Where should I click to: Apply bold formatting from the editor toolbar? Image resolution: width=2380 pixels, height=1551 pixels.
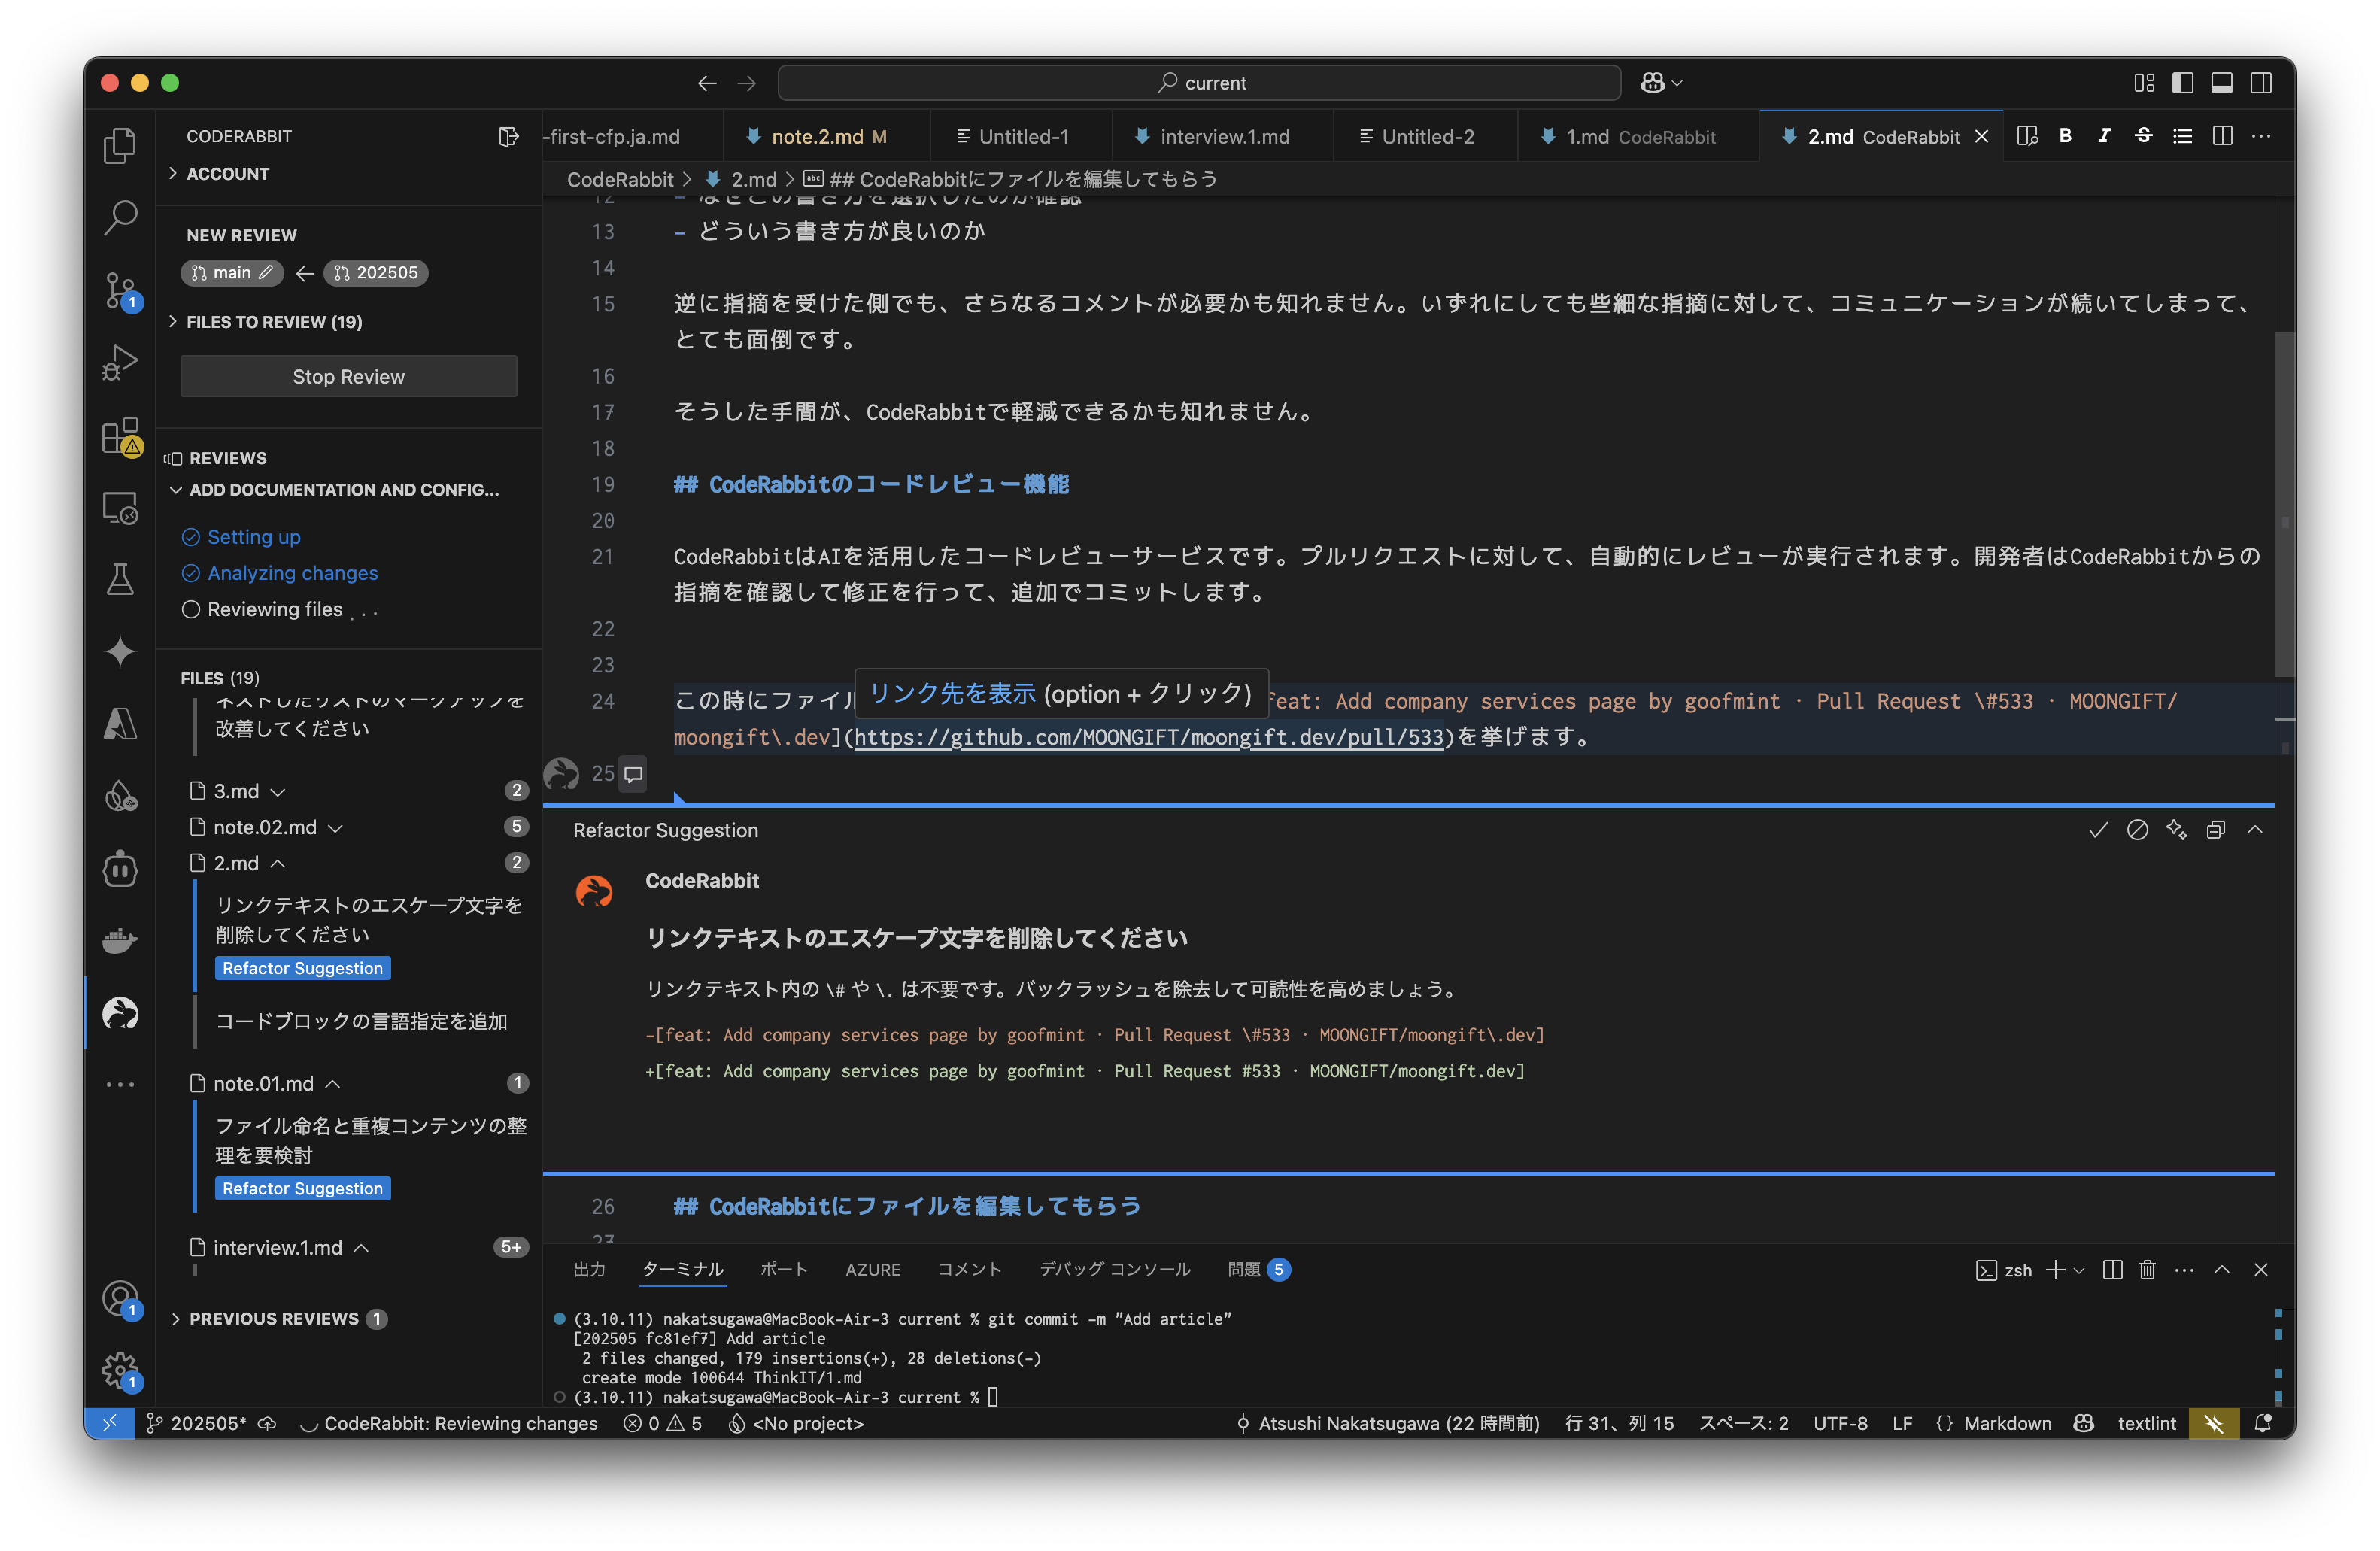coord(2065,136)
